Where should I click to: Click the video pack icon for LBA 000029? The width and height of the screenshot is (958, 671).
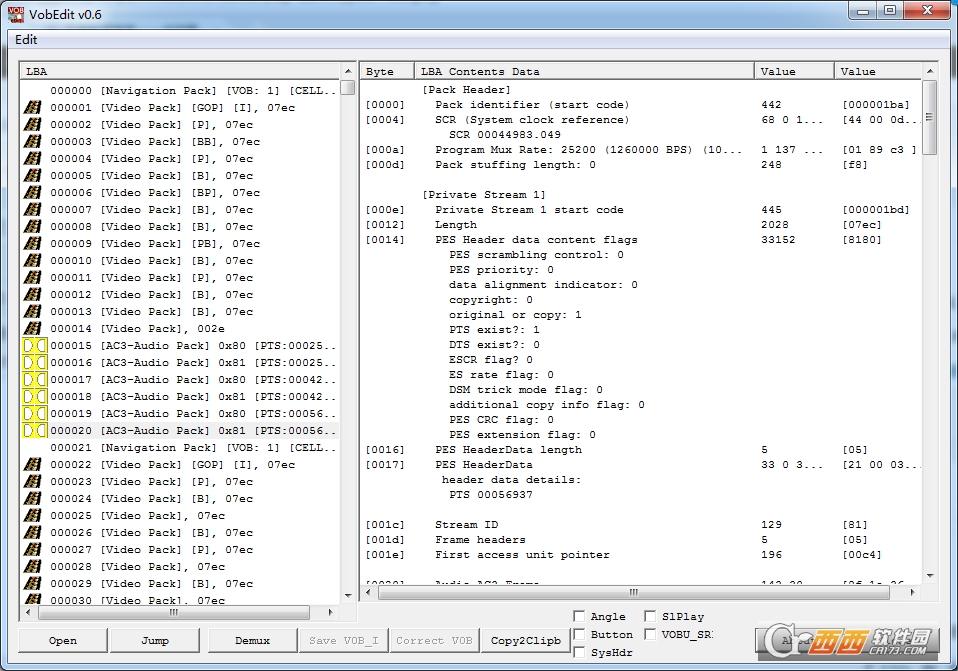pos(32,584)
